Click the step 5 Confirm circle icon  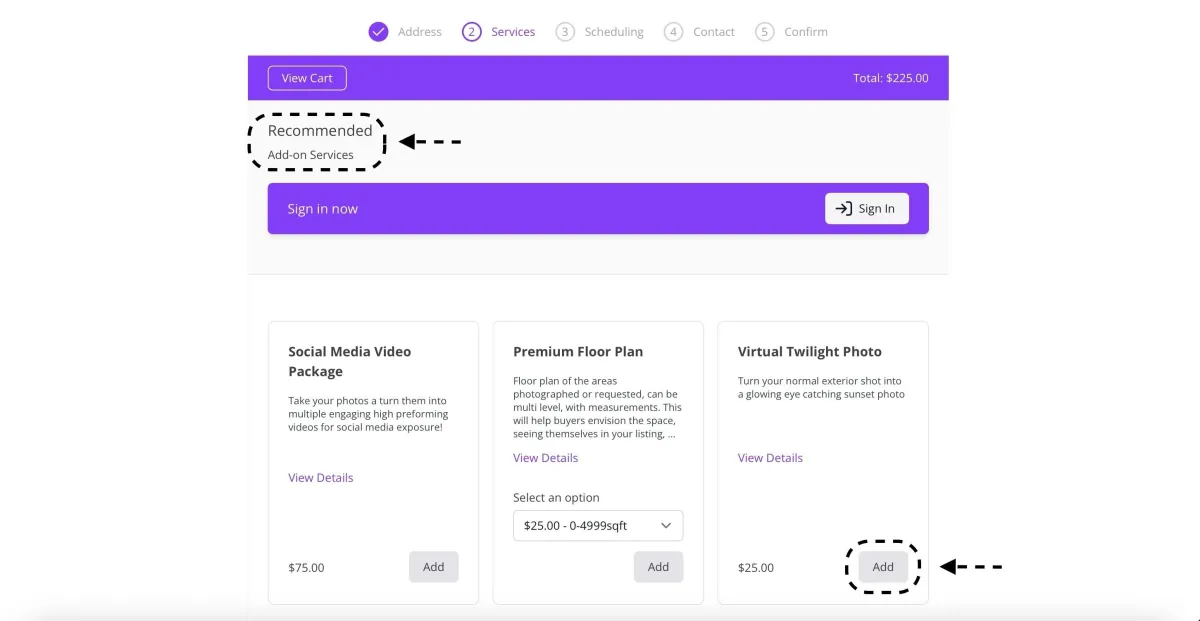[765, 32]
